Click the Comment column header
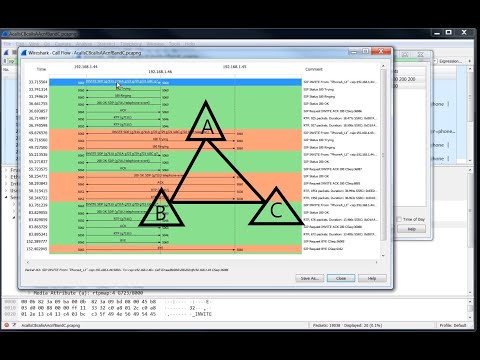 [x=314, y=69]
